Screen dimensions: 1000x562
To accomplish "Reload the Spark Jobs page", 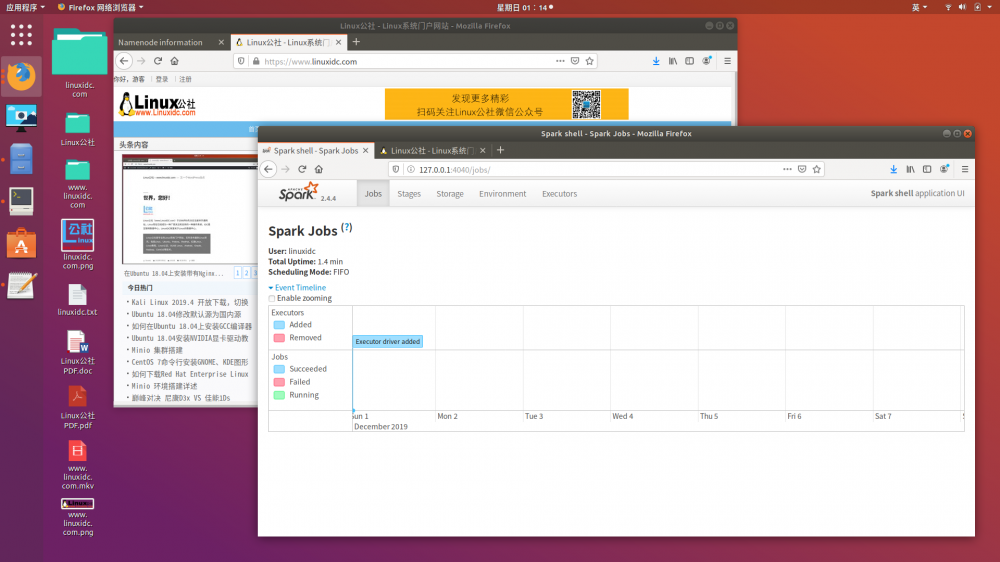I will 302,170.
